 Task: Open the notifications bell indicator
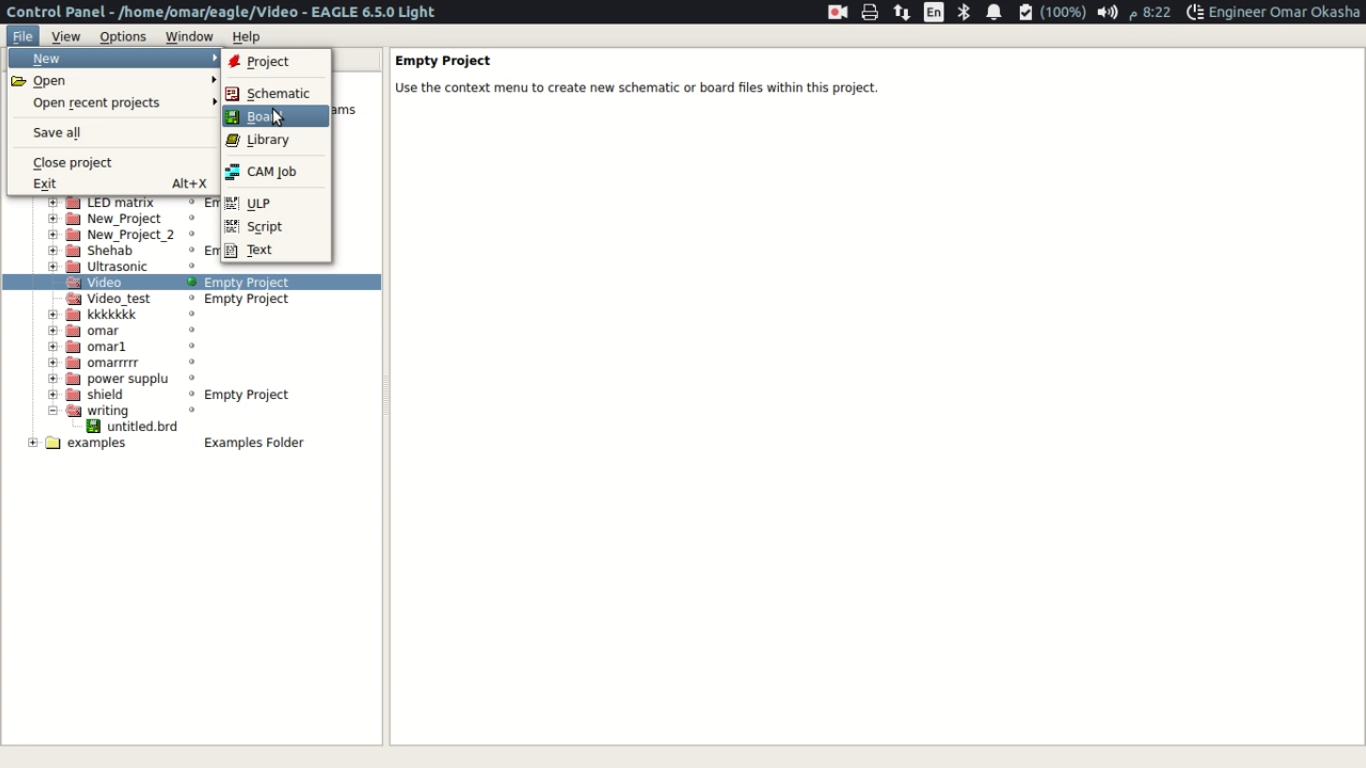tap(994, 12)
